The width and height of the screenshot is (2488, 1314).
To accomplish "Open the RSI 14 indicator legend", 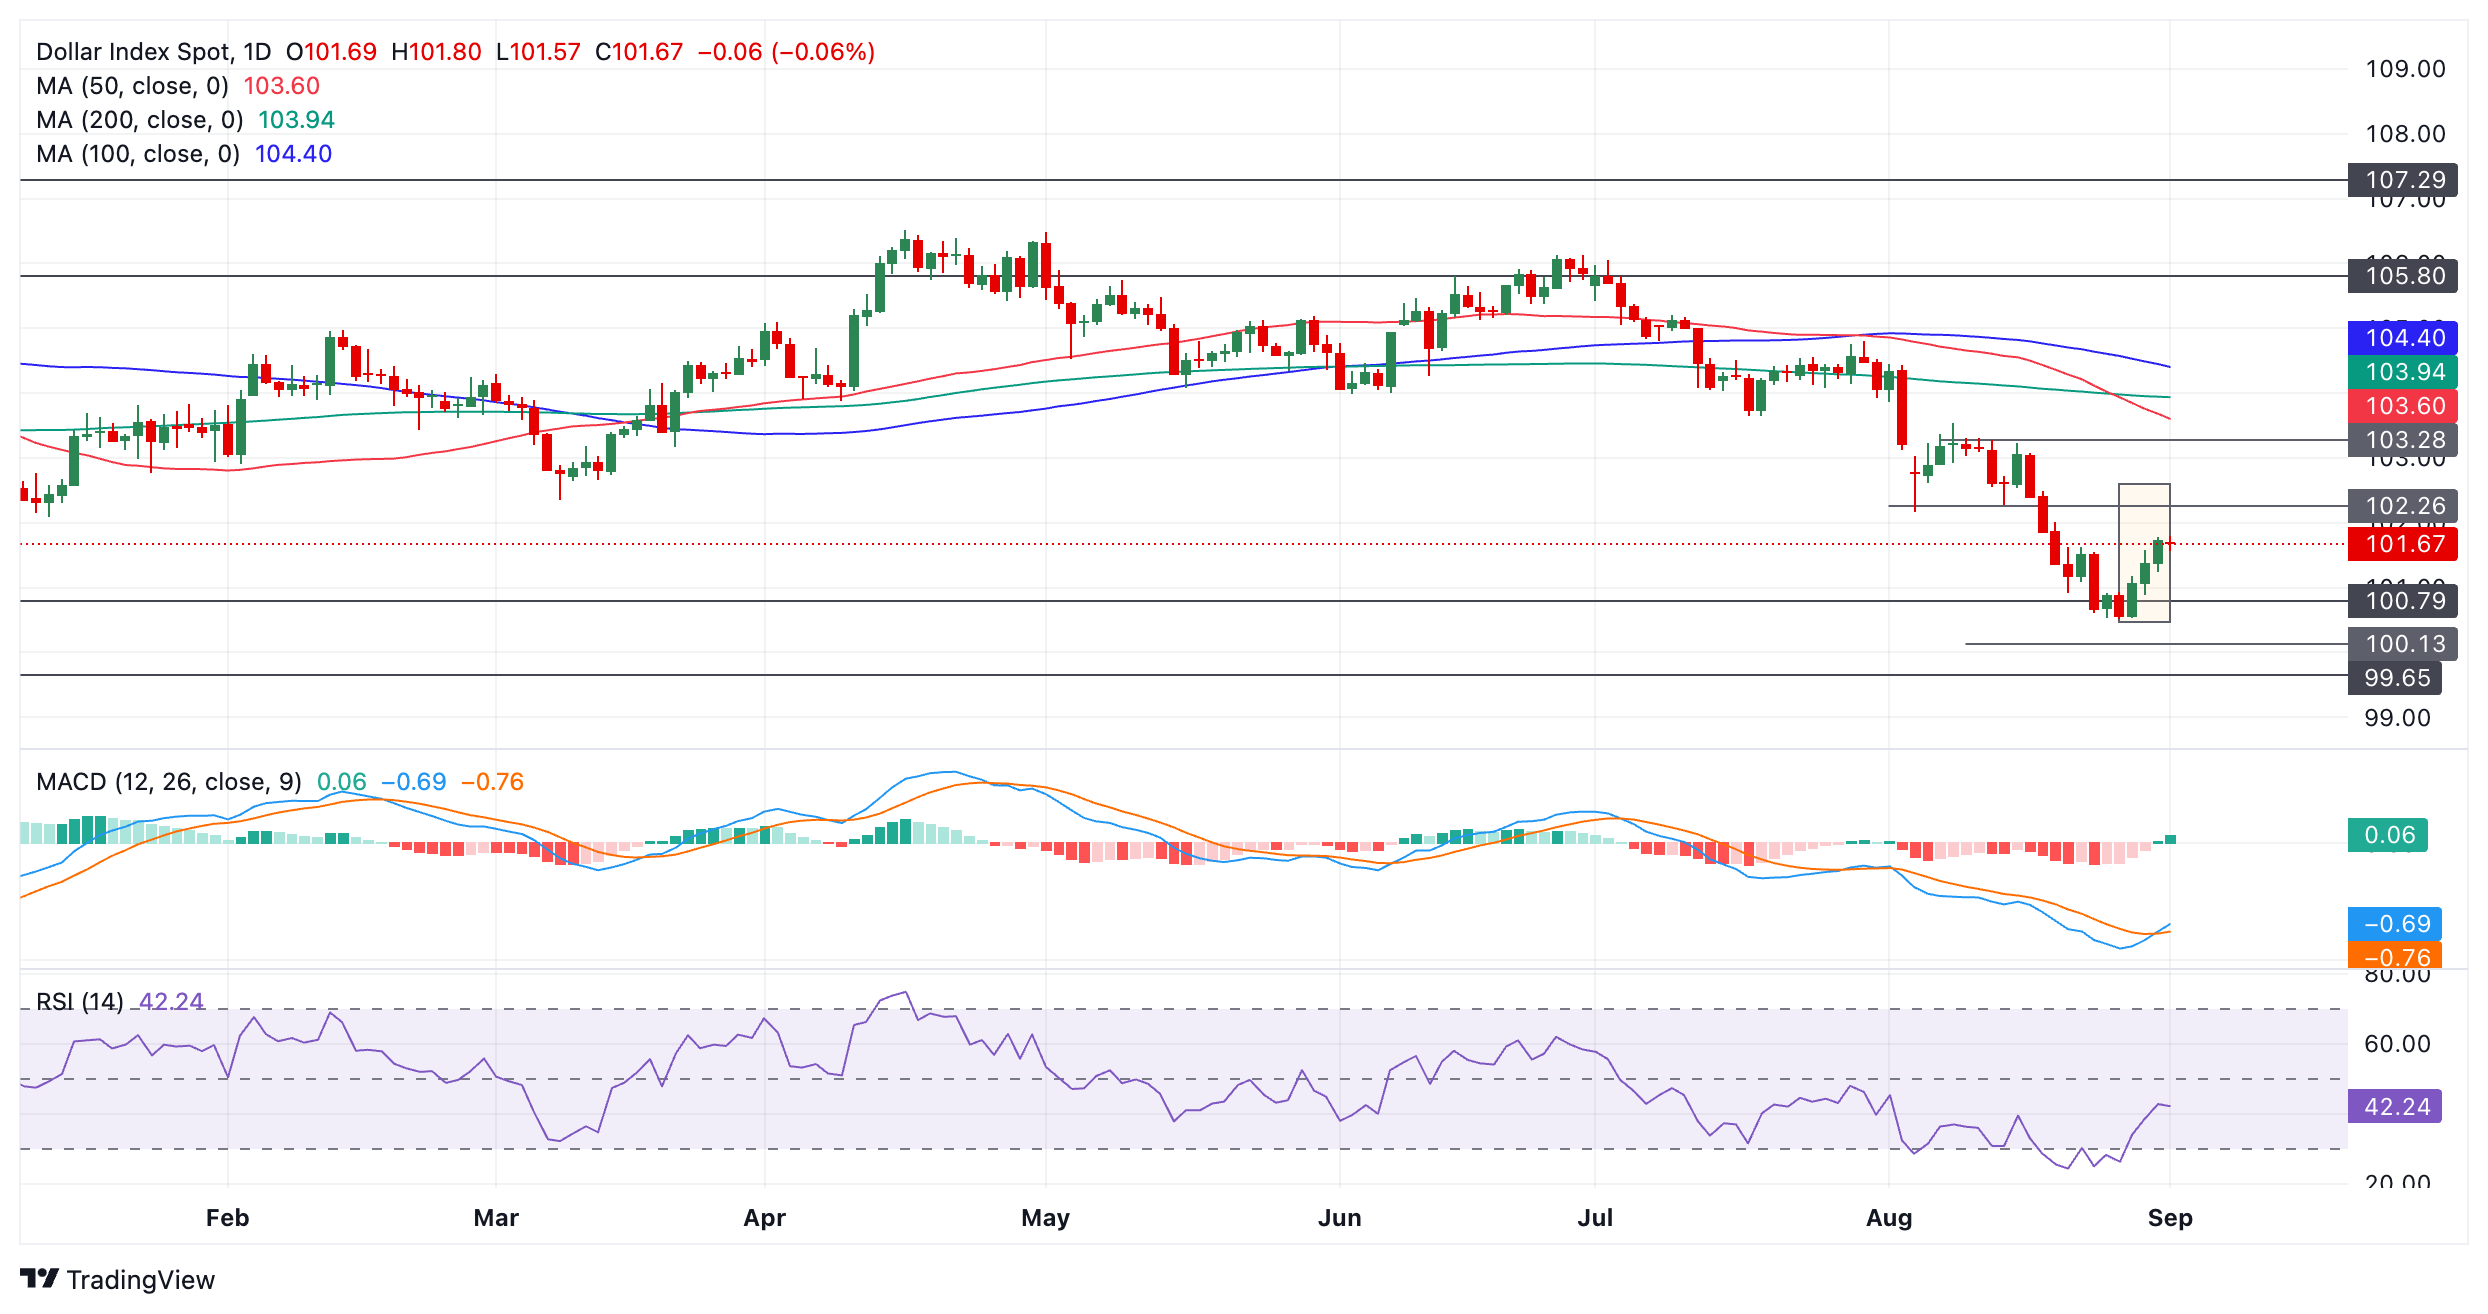I will 120,1001.
